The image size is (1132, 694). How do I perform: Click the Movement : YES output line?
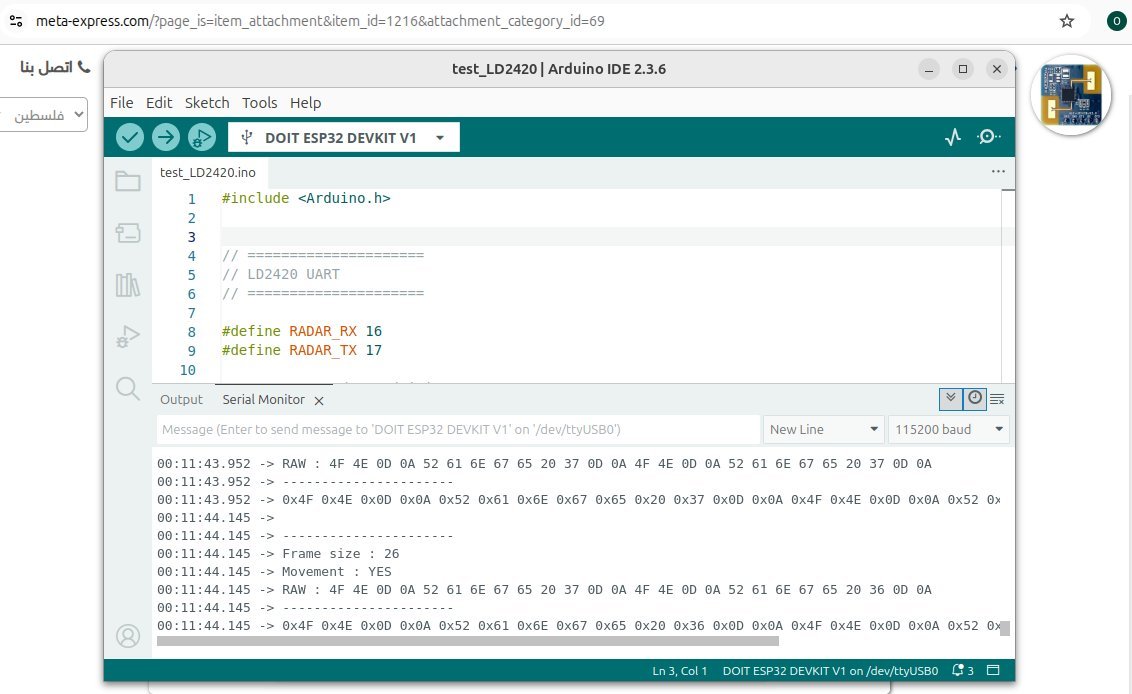[336, 572]
